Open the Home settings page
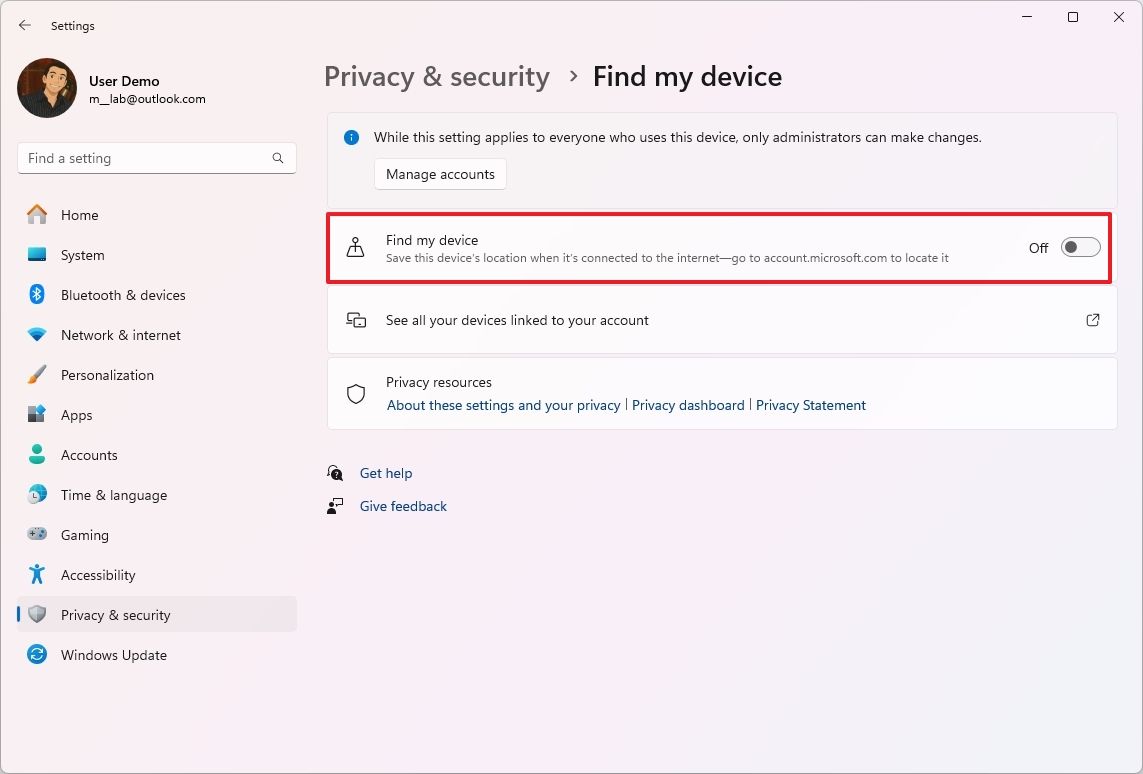1143x774 pixels. pyautogui.click(x=79, y=215)
